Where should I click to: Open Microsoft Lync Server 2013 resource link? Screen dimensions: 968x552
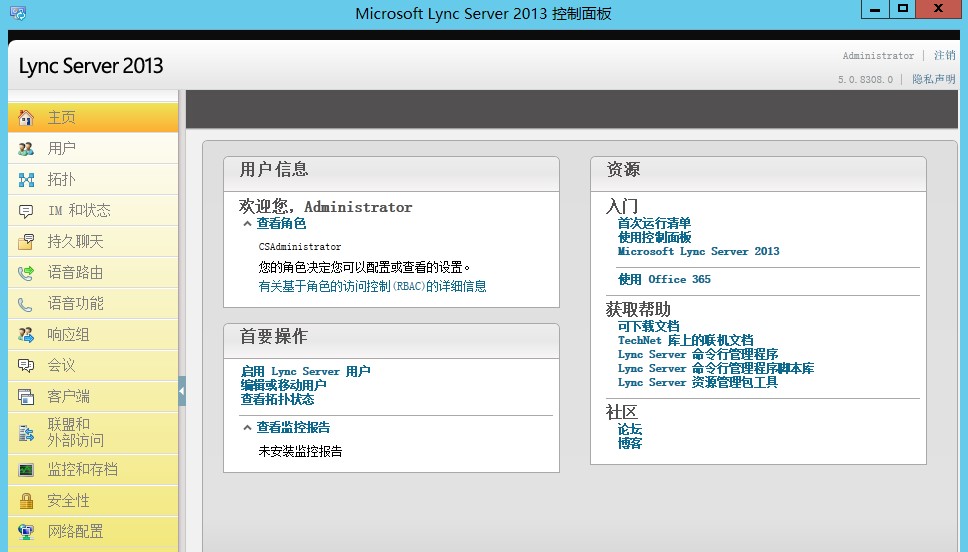tap(698, 251)
